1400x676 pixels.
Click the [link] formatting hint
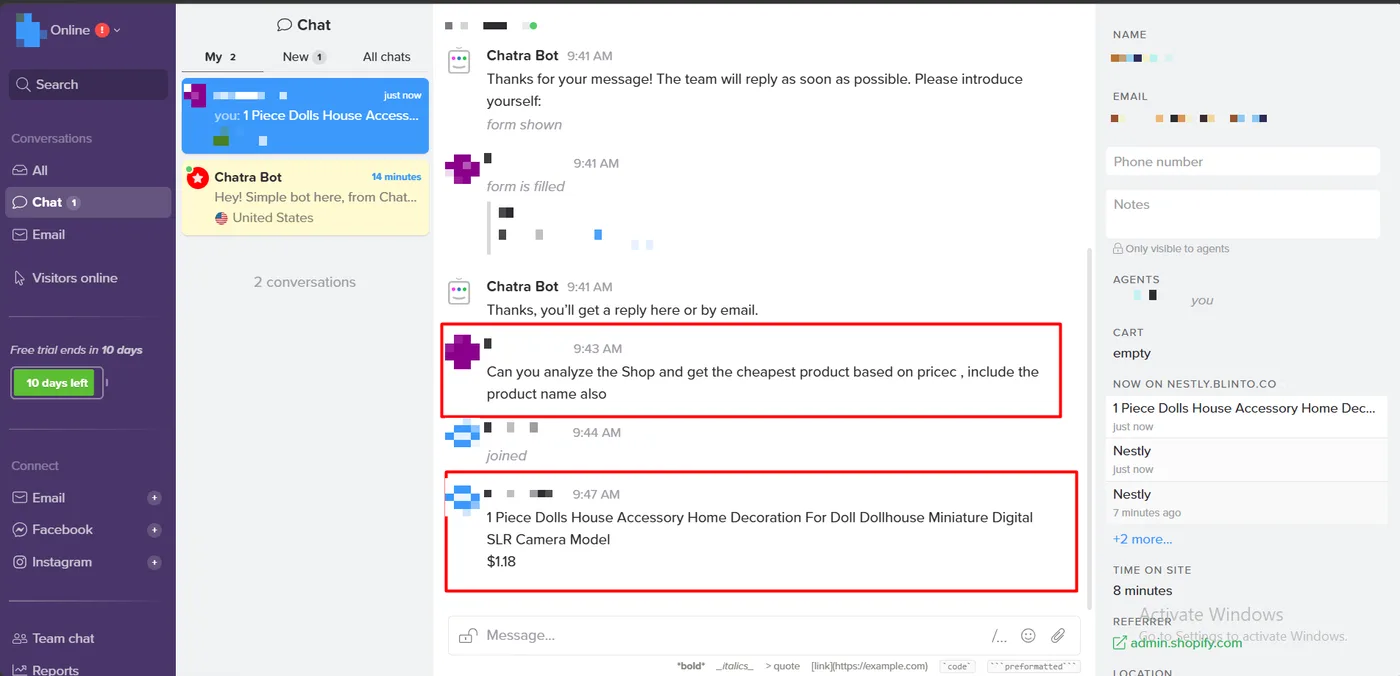point(869,666)
